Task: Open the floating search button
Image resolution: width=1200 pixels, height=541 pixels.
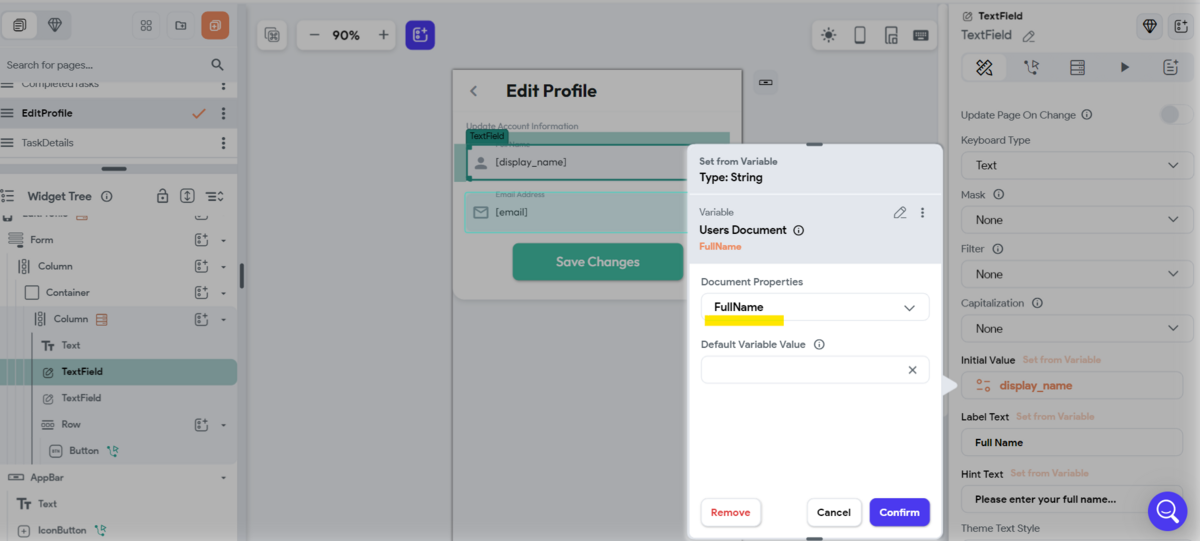Action: pyautogui.click(x=1167, y=511)
